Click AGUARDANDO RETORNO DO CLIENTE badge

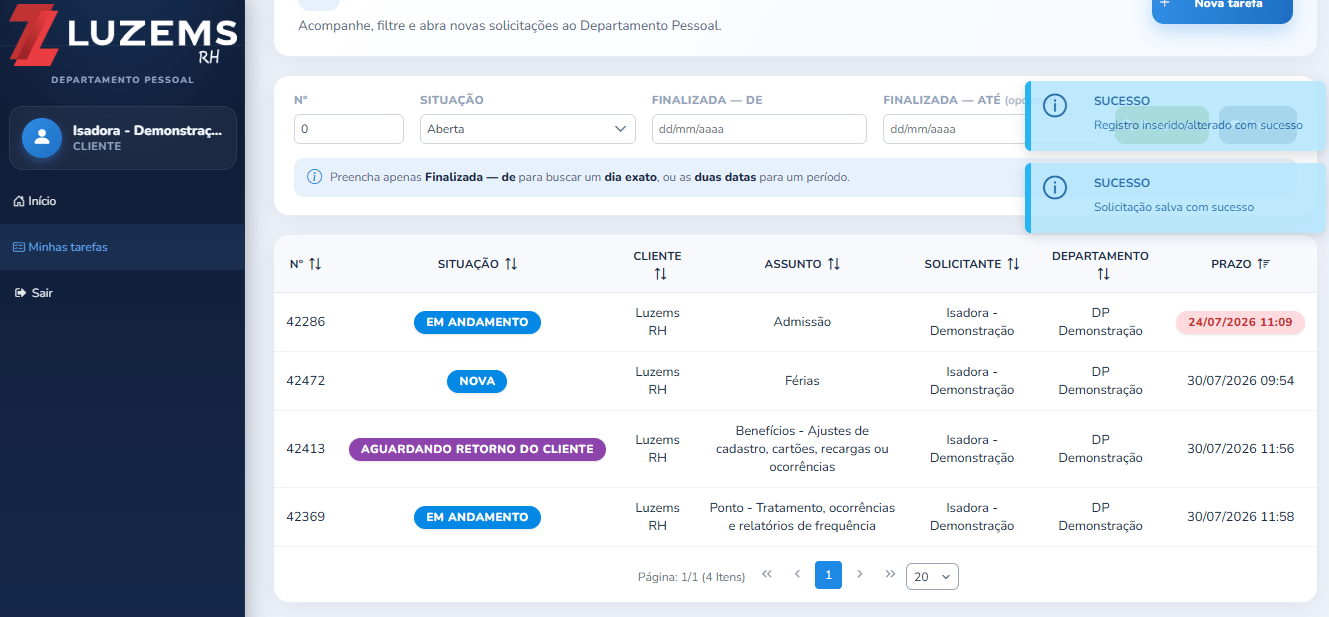[477, 449]
